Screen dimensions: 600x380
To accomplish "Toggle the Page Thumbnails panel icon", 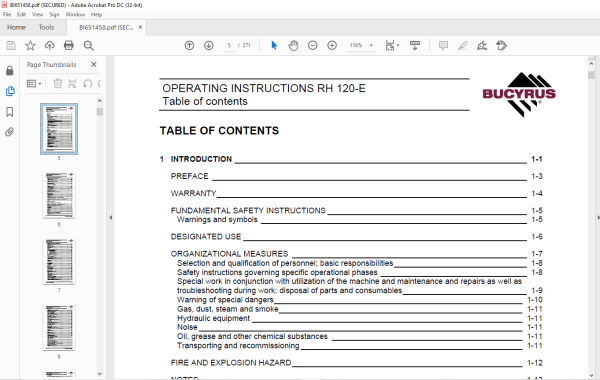I will 10,91.
